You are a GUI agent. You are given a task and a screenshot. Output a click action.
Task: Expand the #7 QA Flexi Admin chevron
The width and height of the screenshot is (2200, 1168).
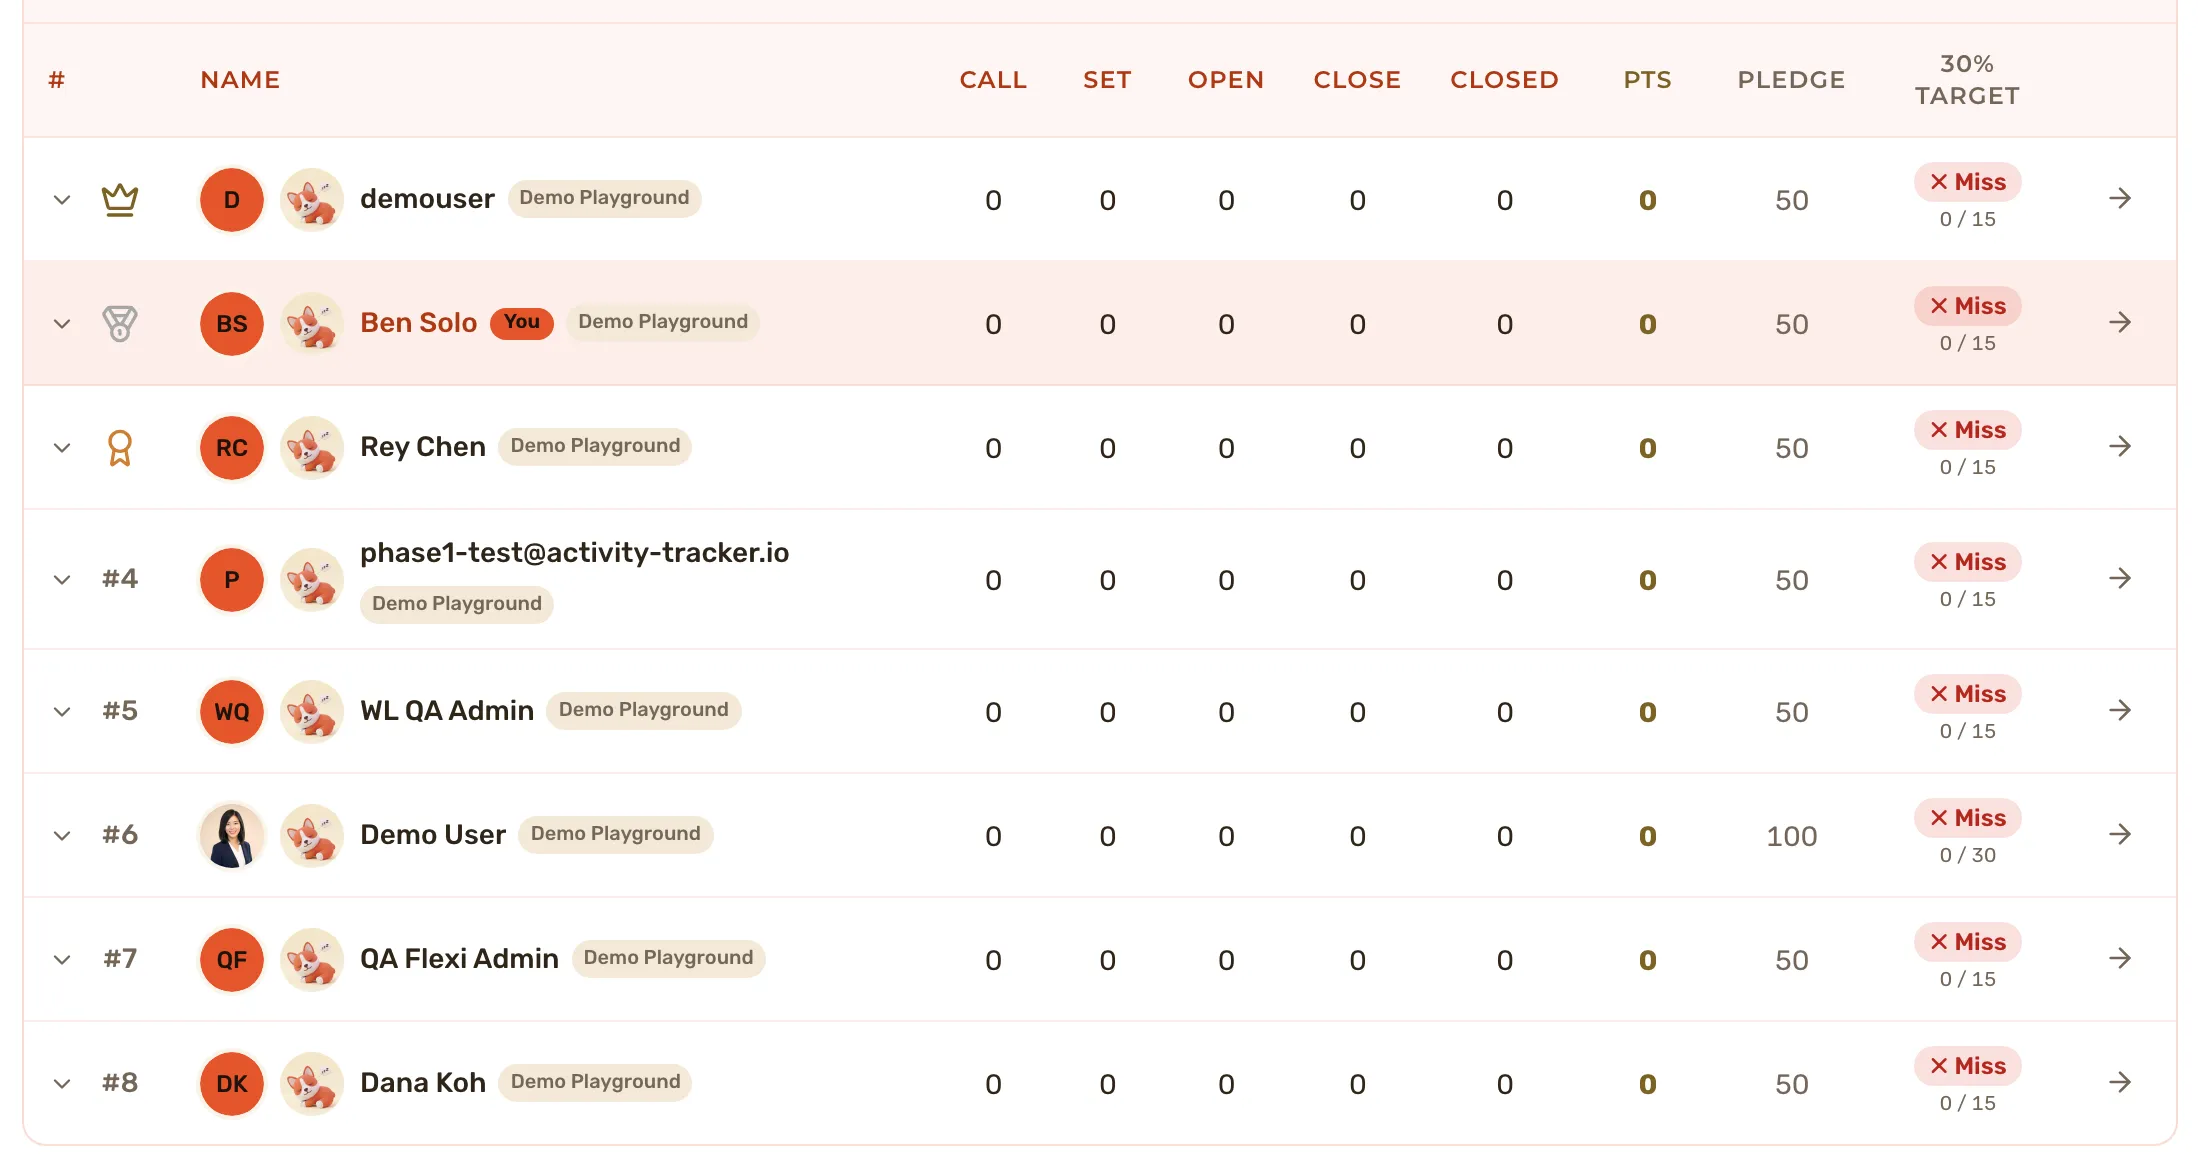pyautogui.click(x=62, y=960)
